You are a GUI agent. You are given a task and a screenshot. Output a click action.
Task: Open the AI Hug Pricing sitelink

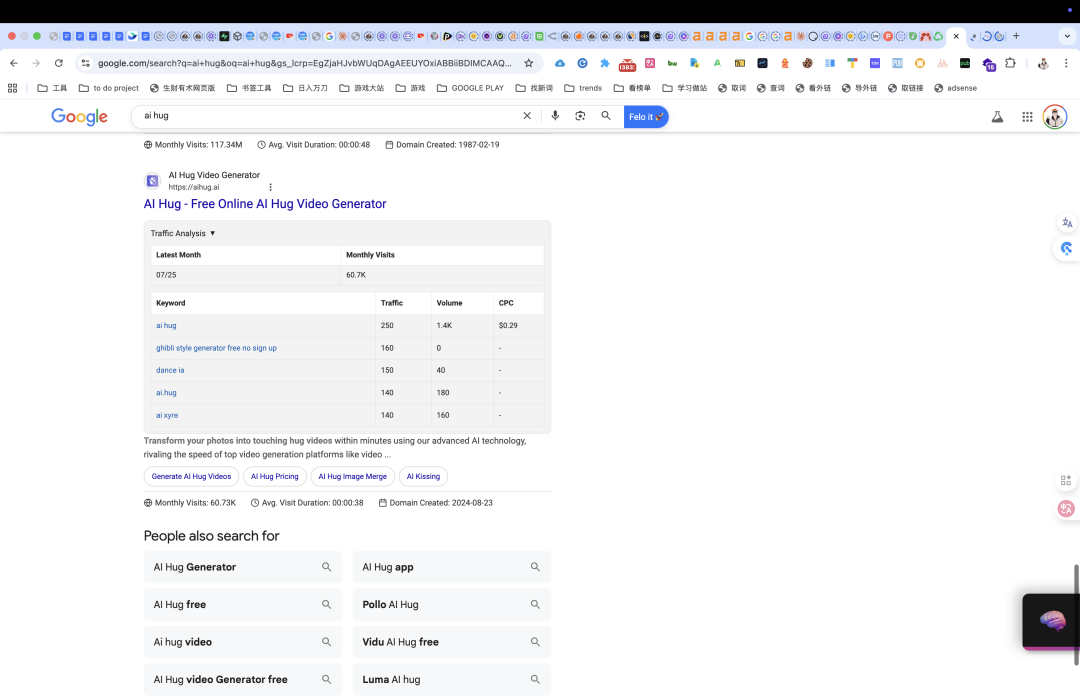(275, 476)
